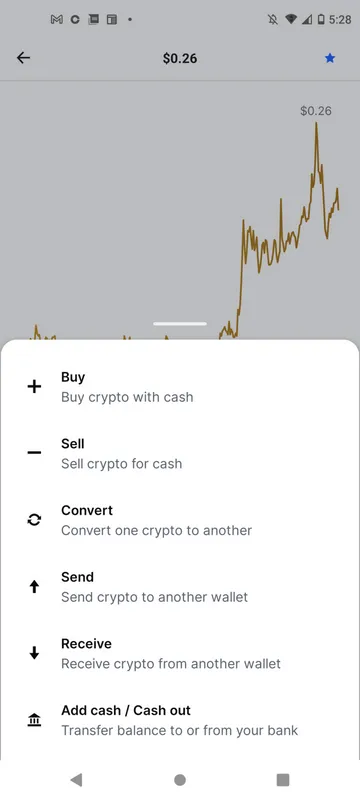This screenshot has height=800, width=360.
Task: Select Sell crypto for cash option
Action: tap(180, 453)
